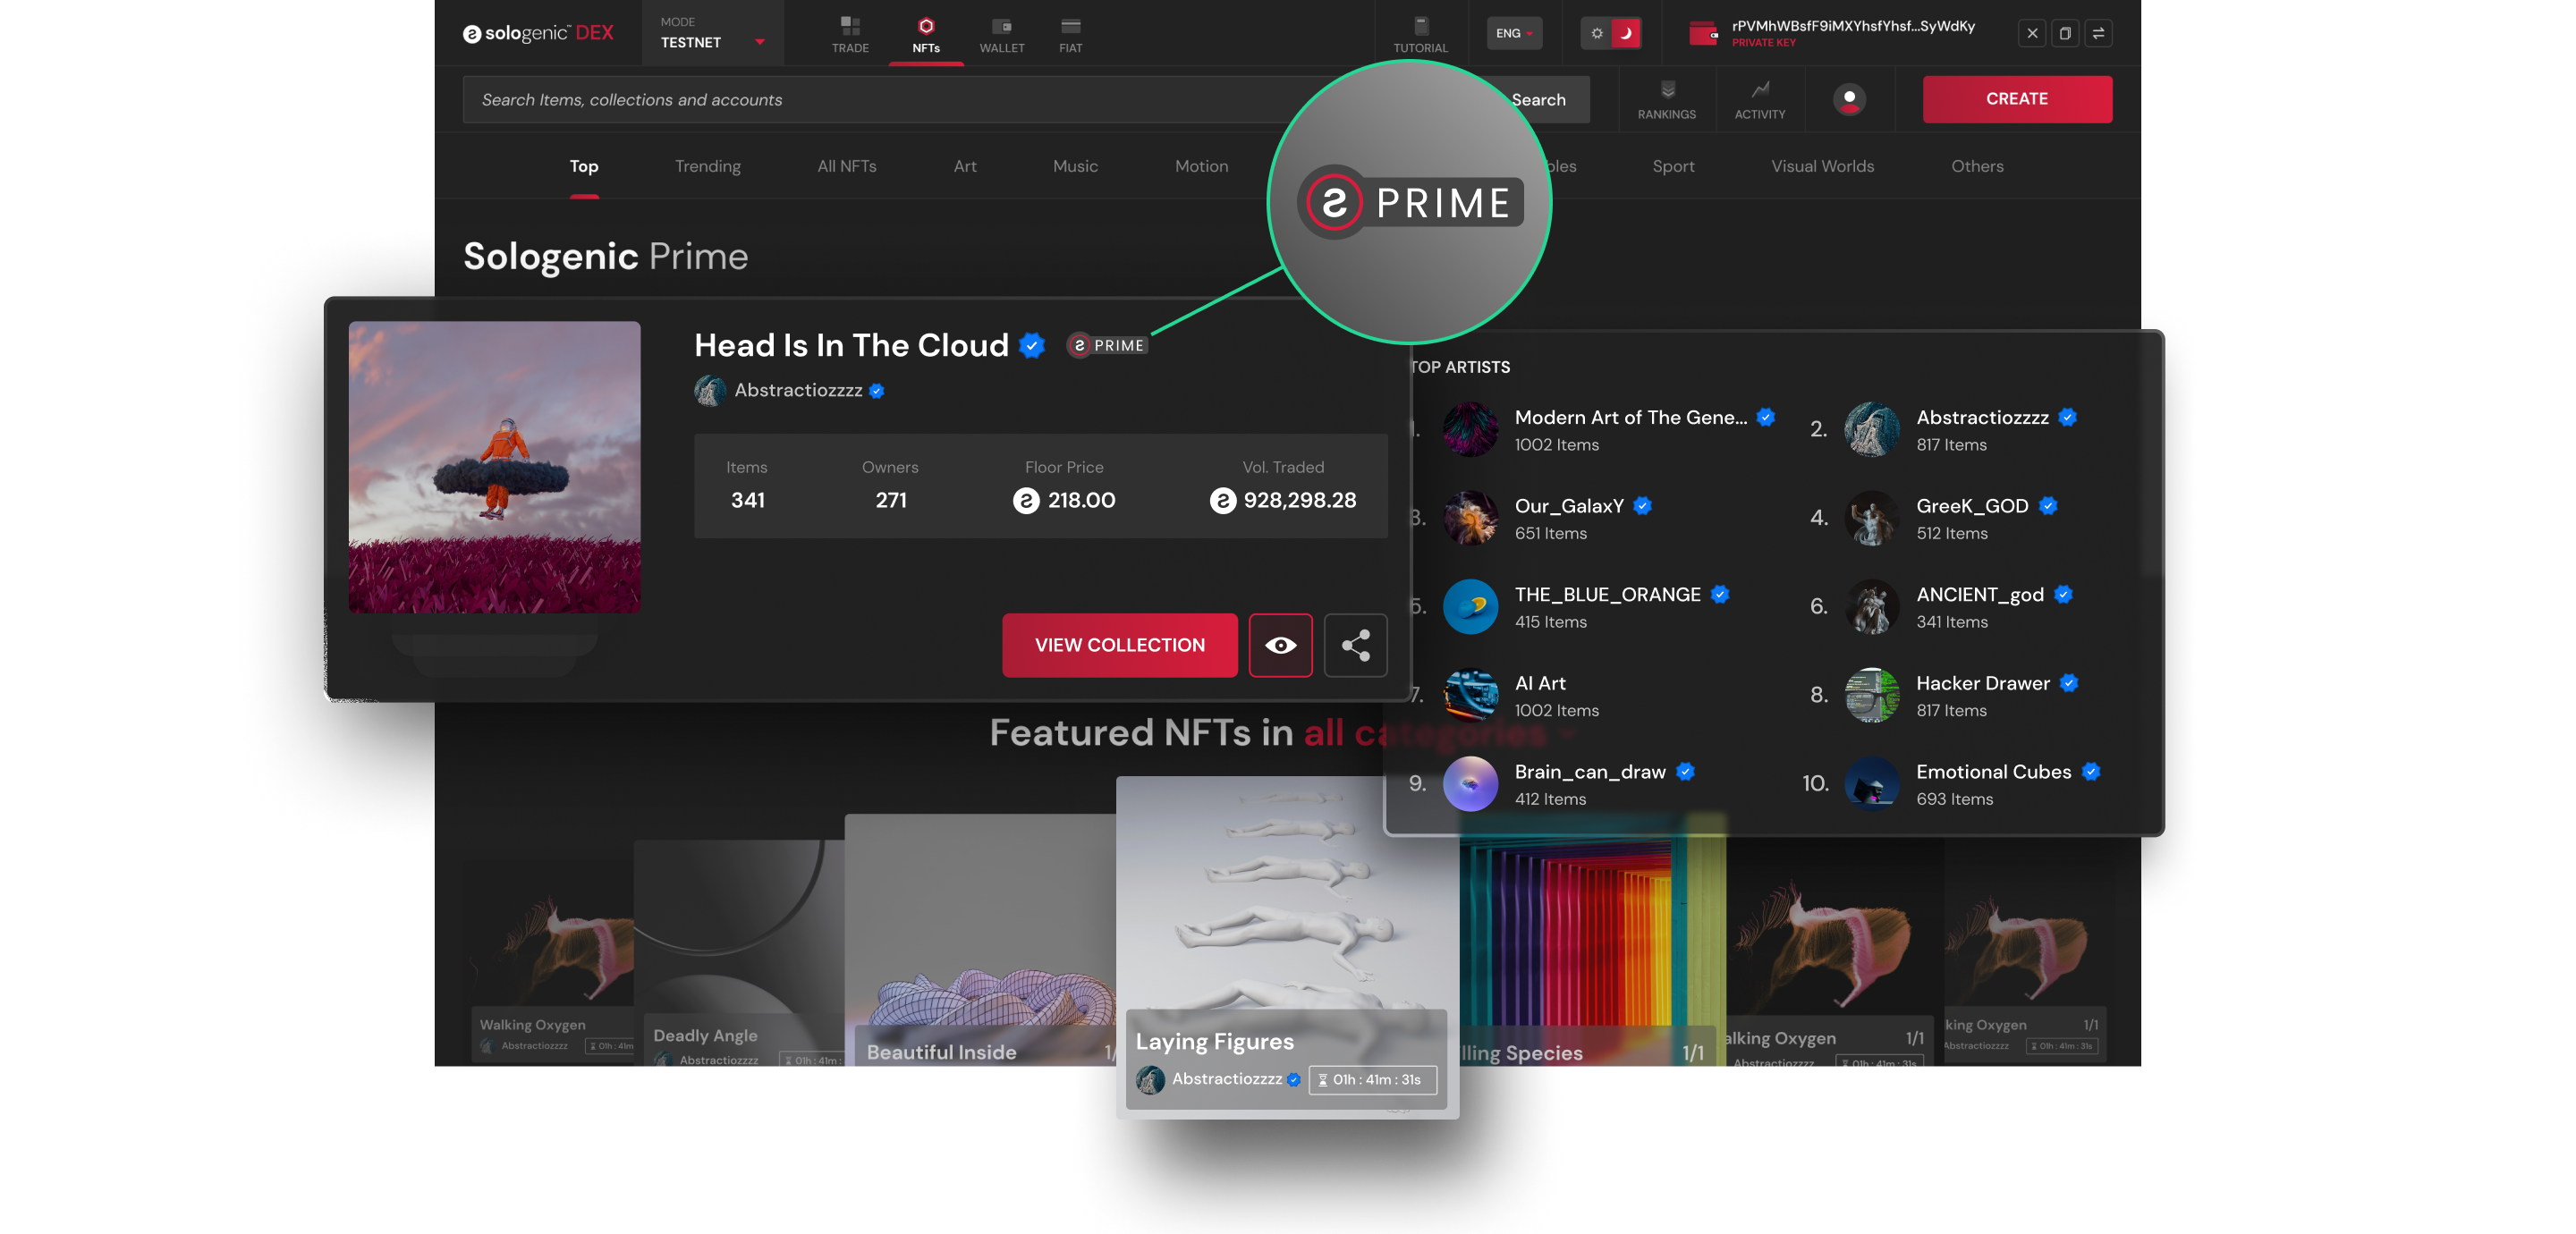
Task: Switch account with the swap arrows icon
Action: (x=2099, y=33)
